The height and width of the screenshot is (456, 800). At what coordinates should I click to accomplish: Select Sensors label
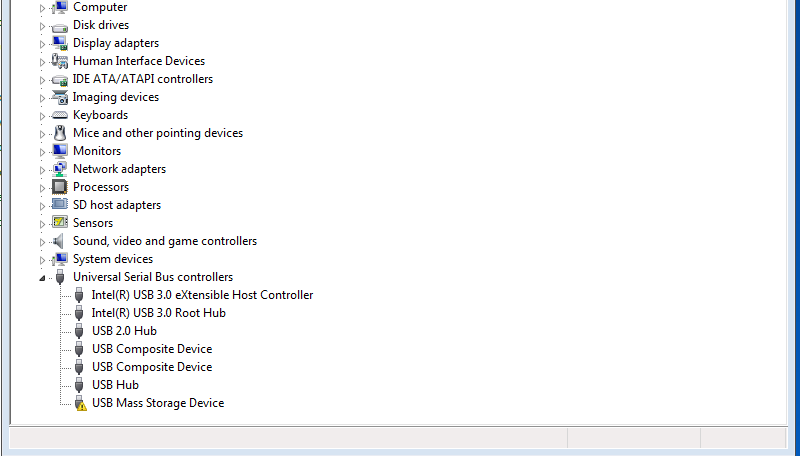93,223
